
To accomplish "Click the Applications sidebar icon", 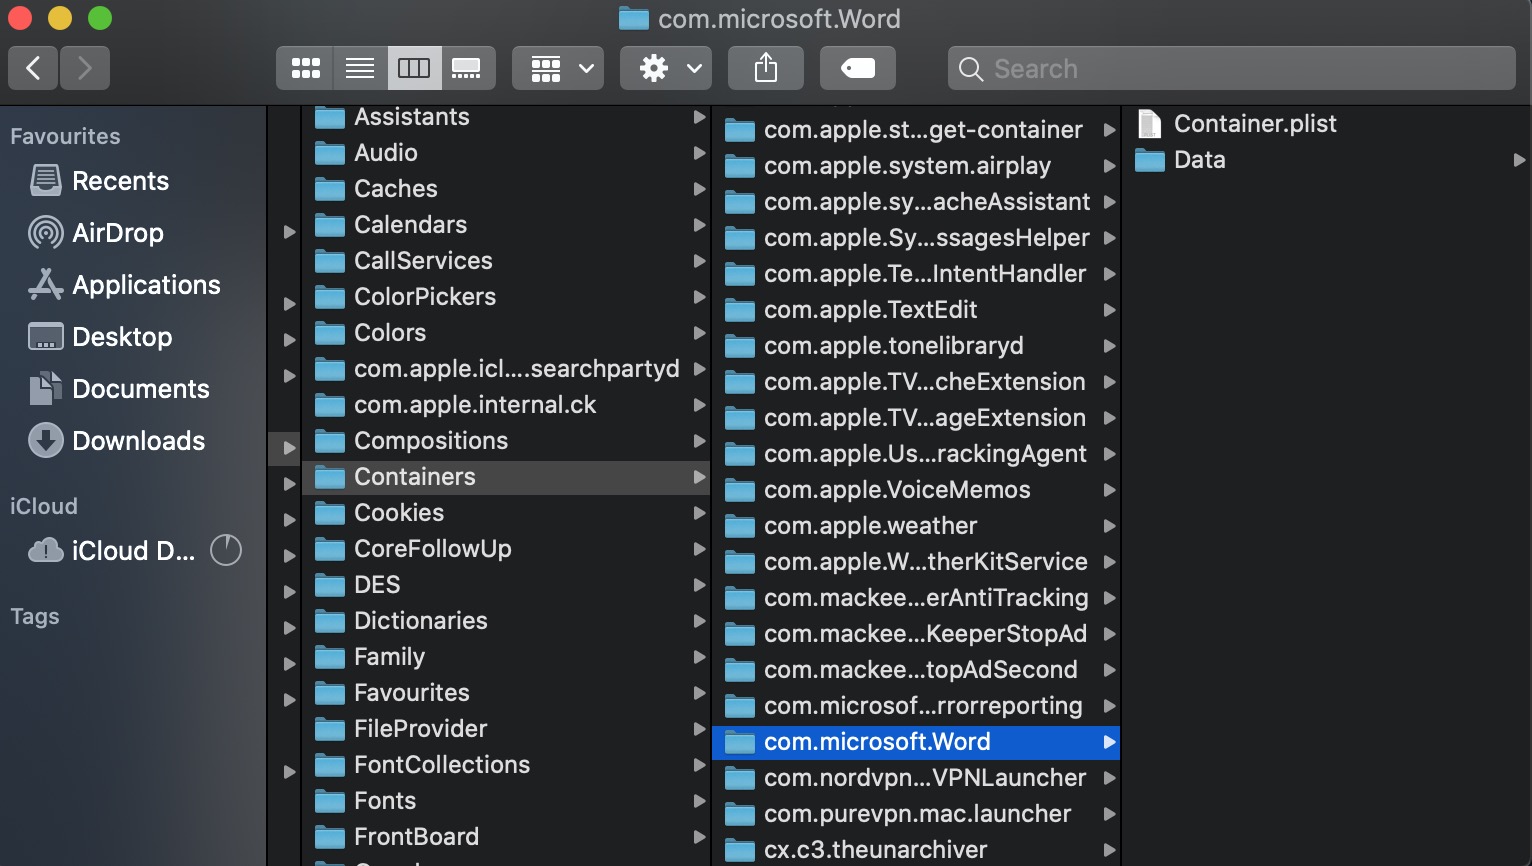I will [x=46, y=284].
